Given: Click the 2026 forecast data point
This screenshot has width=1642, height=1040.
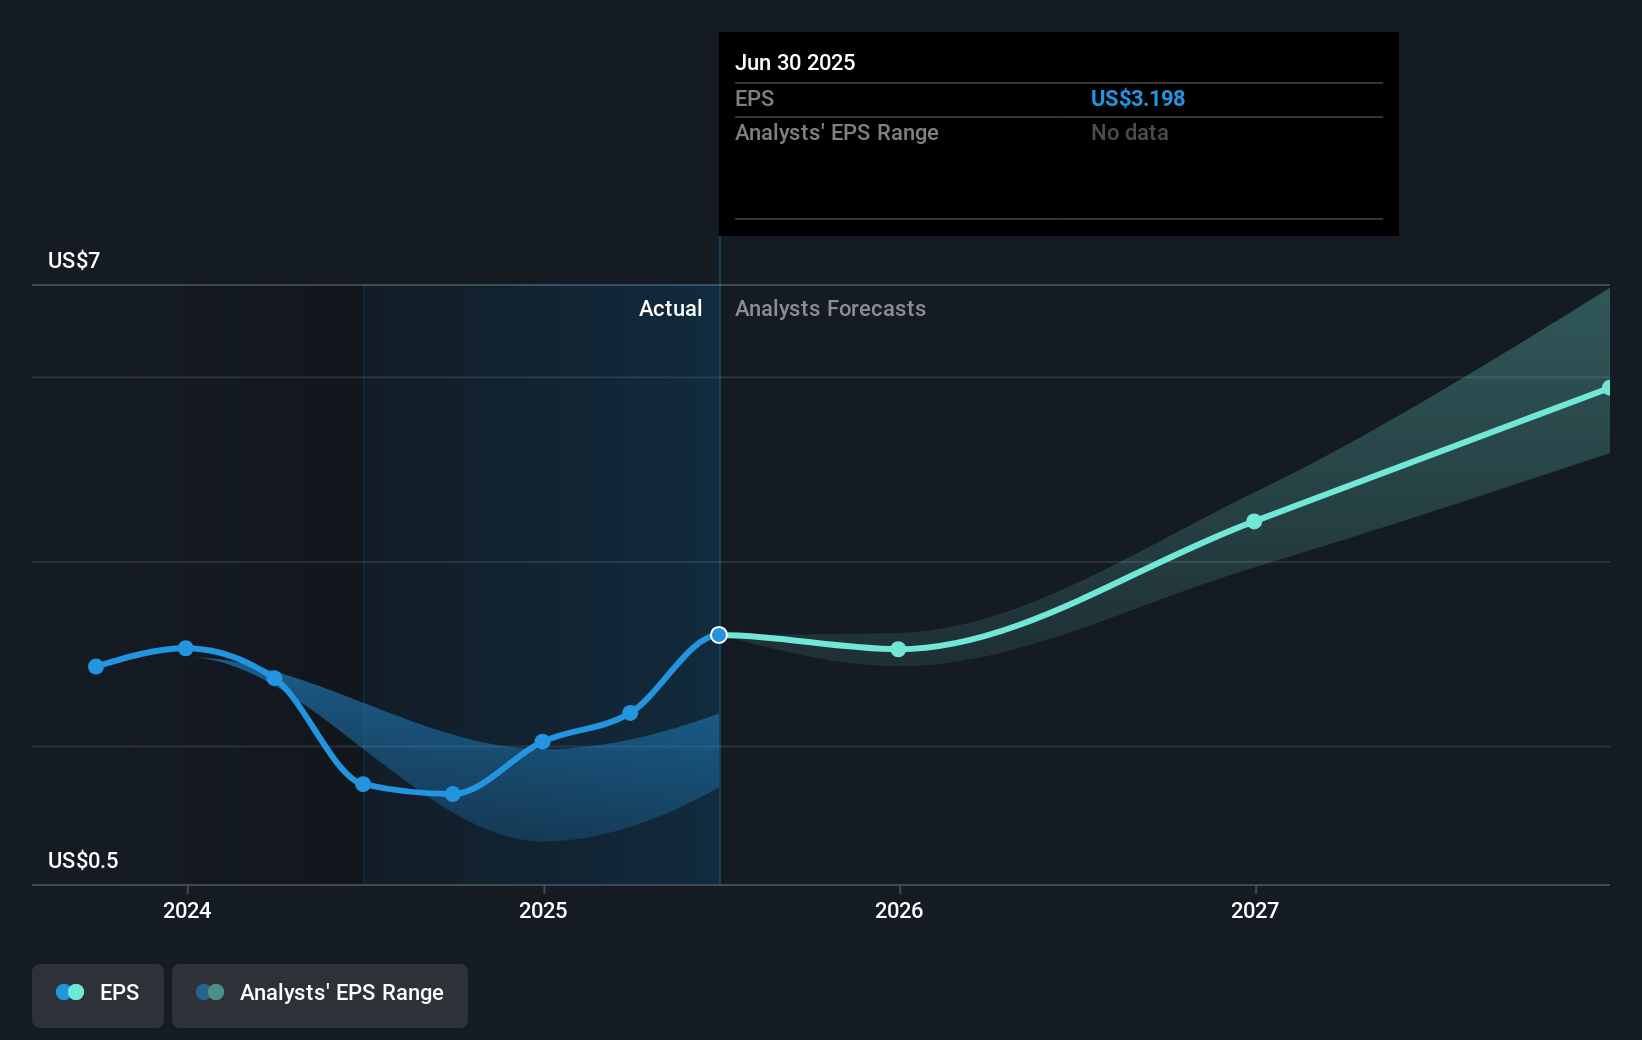Looking at the screenshot, I should pos(898,650).
